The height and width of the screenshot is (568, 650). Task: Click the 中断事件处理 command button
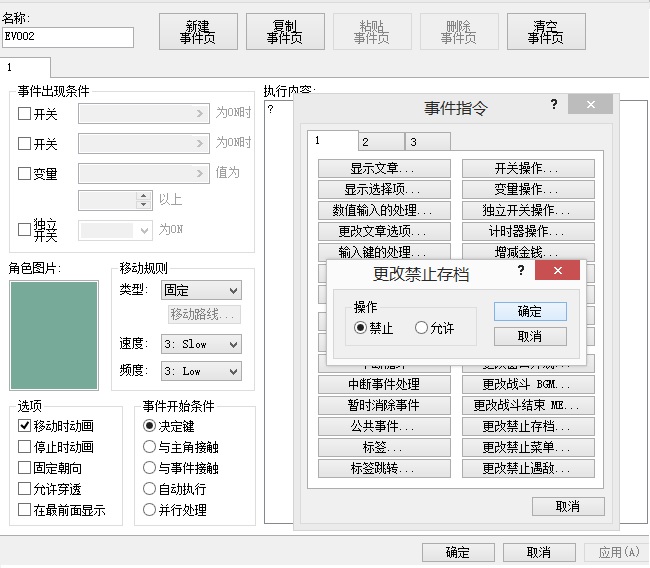click(384, 384)
